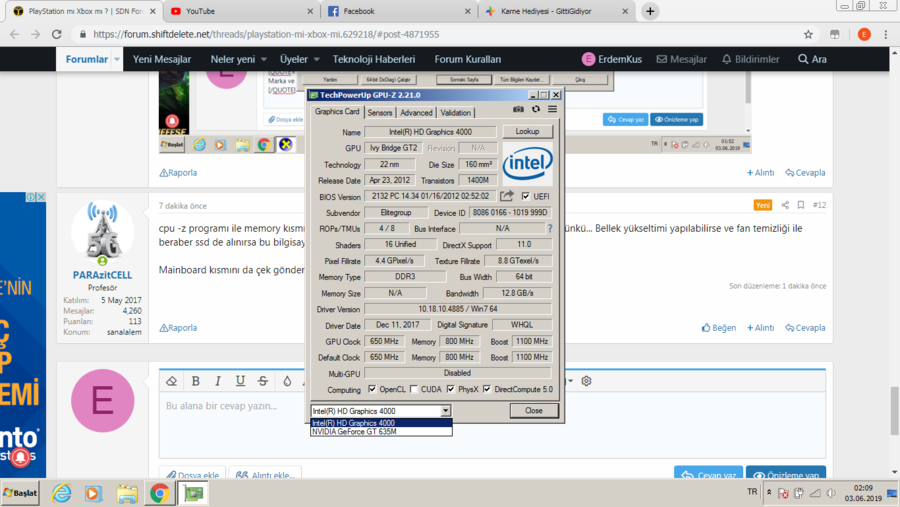Open the Başlat start button

[20, 493]
